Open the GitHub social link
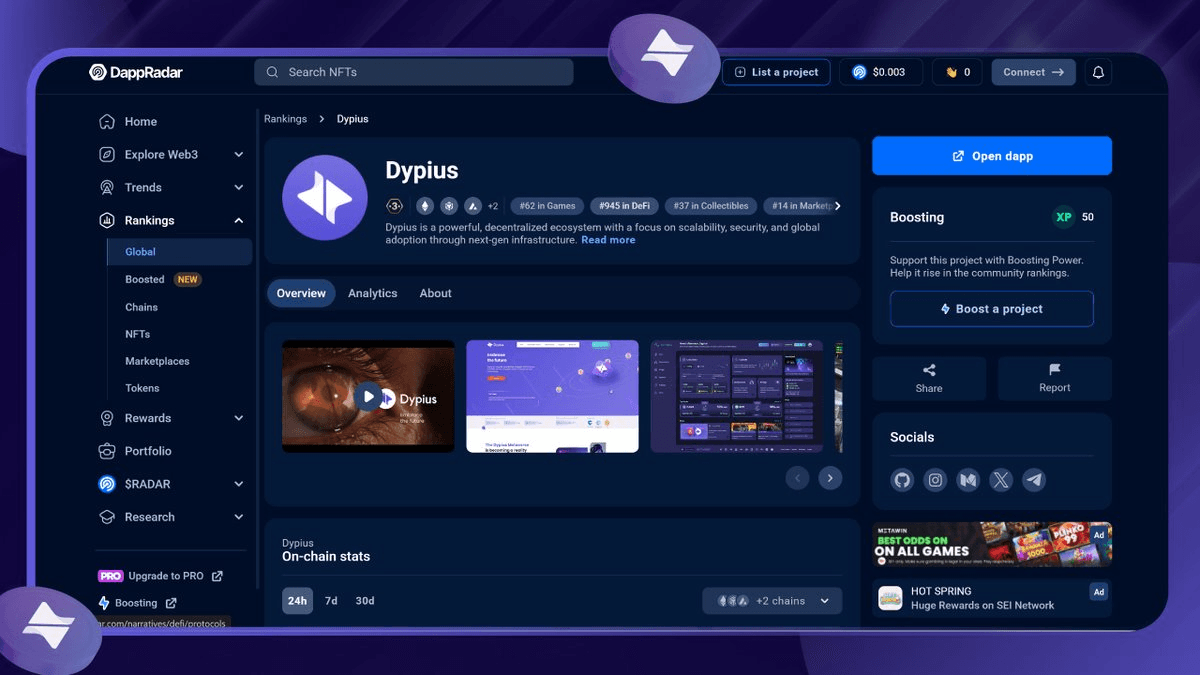The image size is (1200, 675). (x=902, y=480)
